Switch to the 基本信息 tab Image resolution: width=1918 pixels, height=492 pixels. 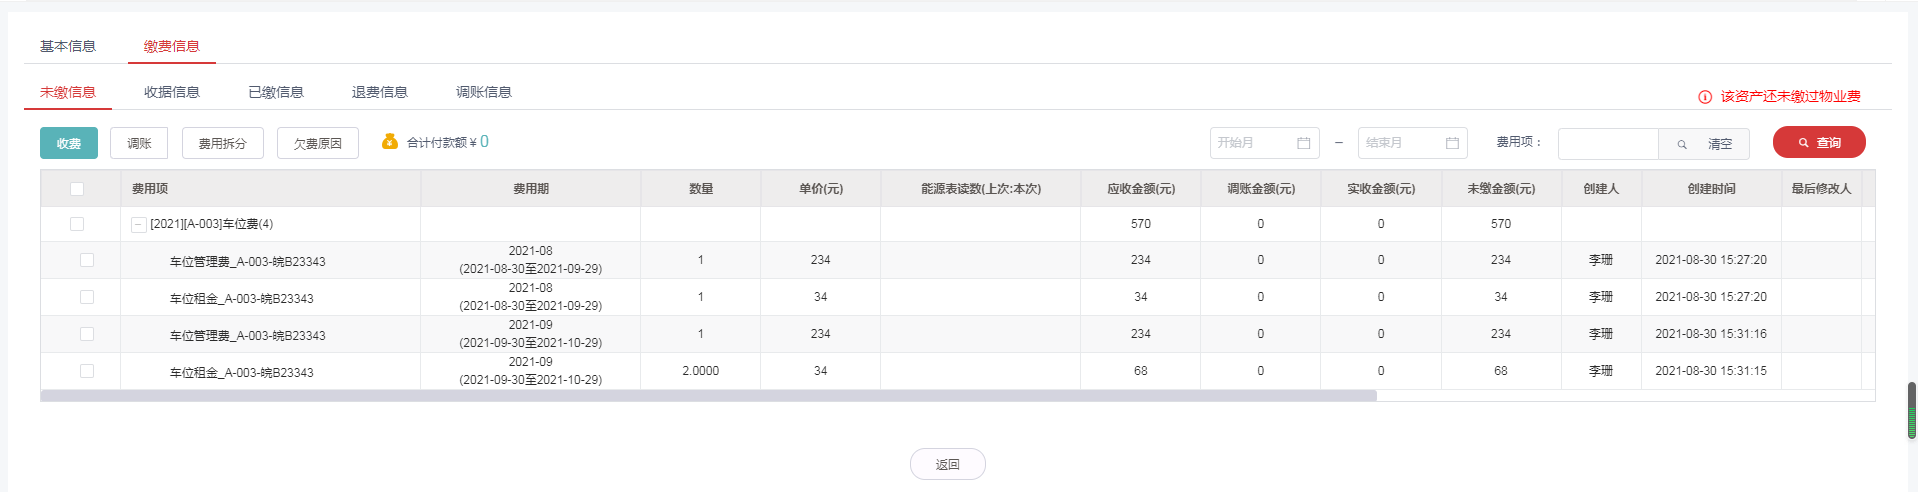click(x=68, y=46)
